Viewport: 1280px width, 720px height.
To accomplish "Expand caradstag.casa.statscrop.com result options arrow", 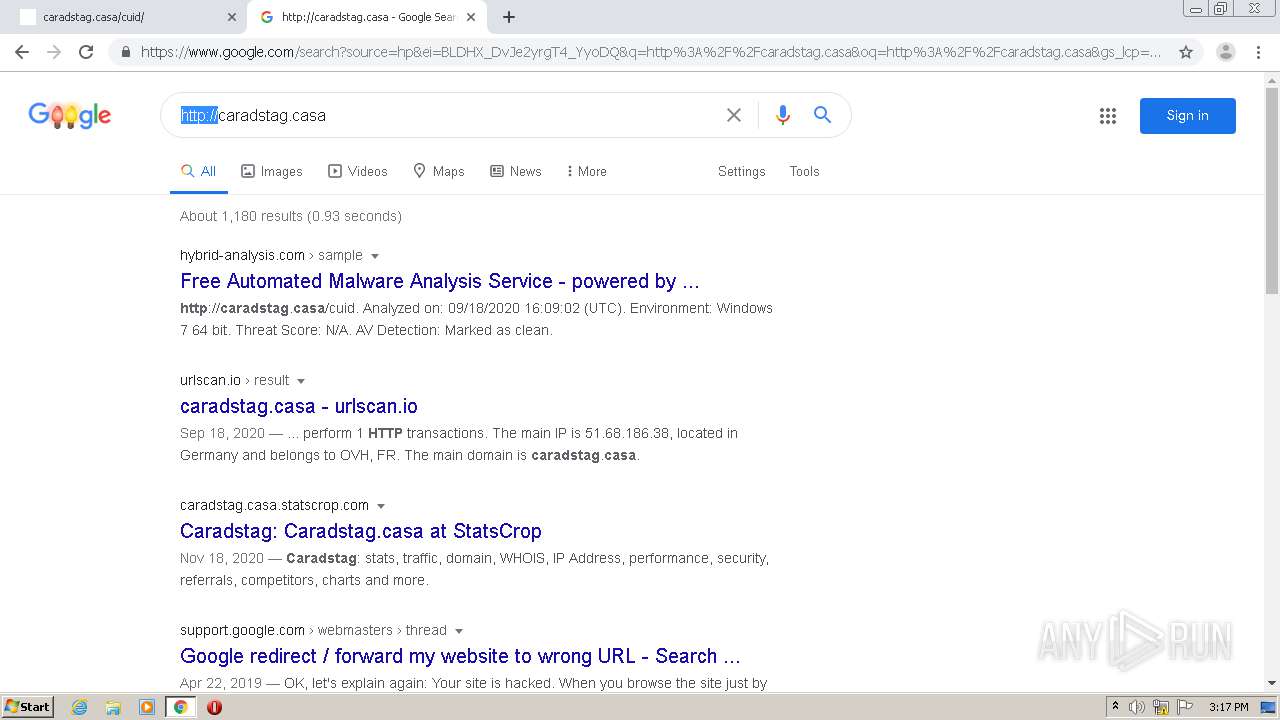I will click(x=381, y=506).
